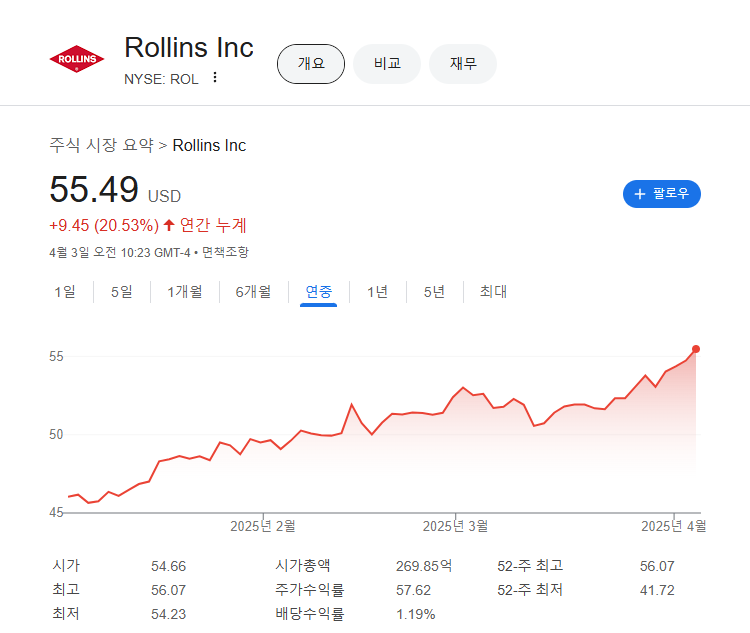Screen dimensions: 750x633
Task: Click the Rollins red diamond logo
Action: click(76, 60)
